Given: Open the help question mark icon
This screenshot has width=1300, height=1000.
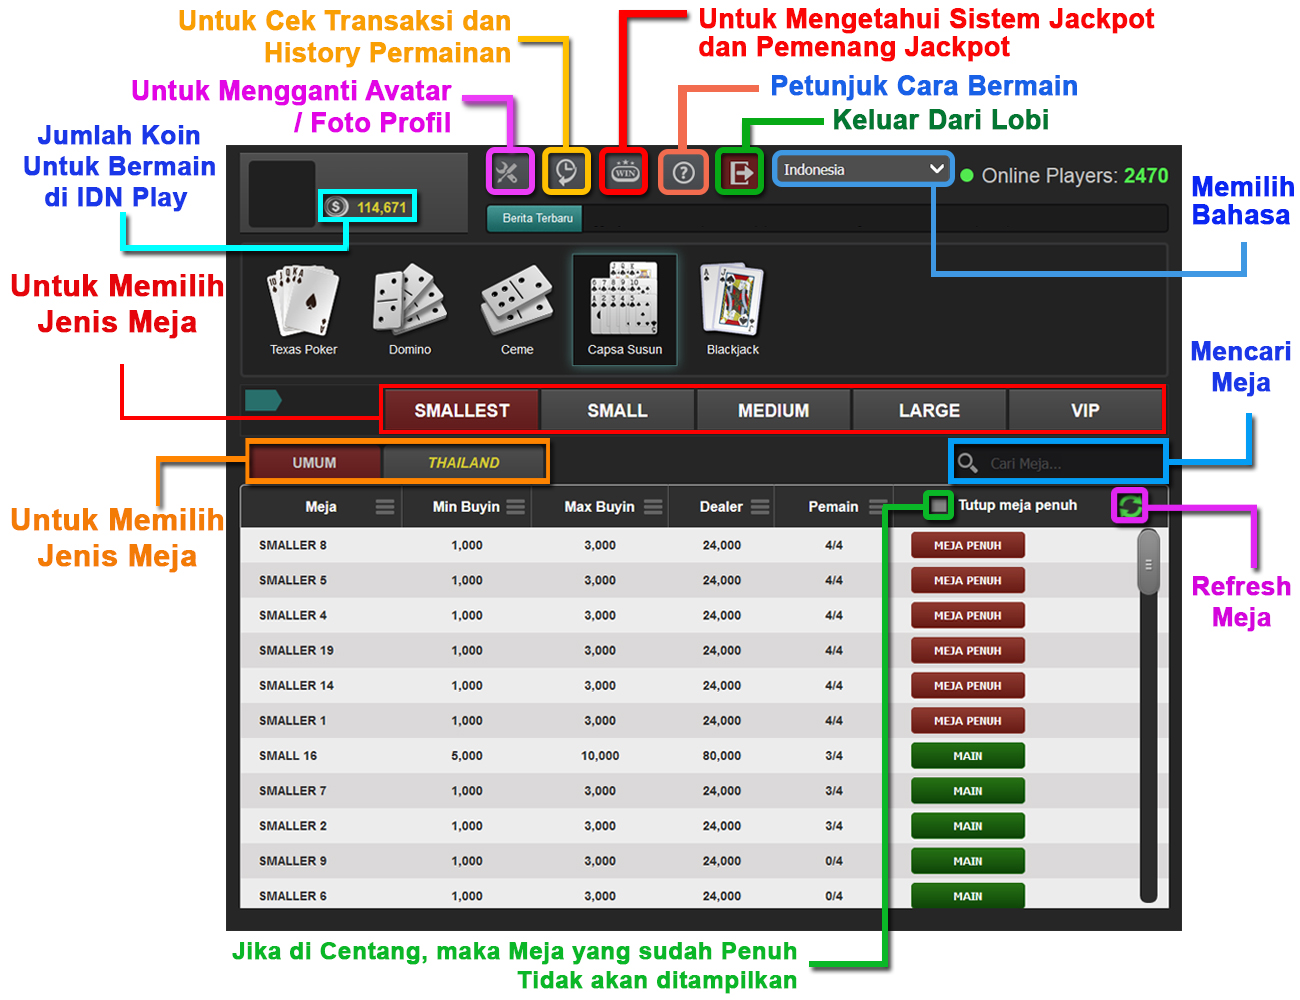Looking at the screenshot, I should pyautogui.click(x=683, y=172).
